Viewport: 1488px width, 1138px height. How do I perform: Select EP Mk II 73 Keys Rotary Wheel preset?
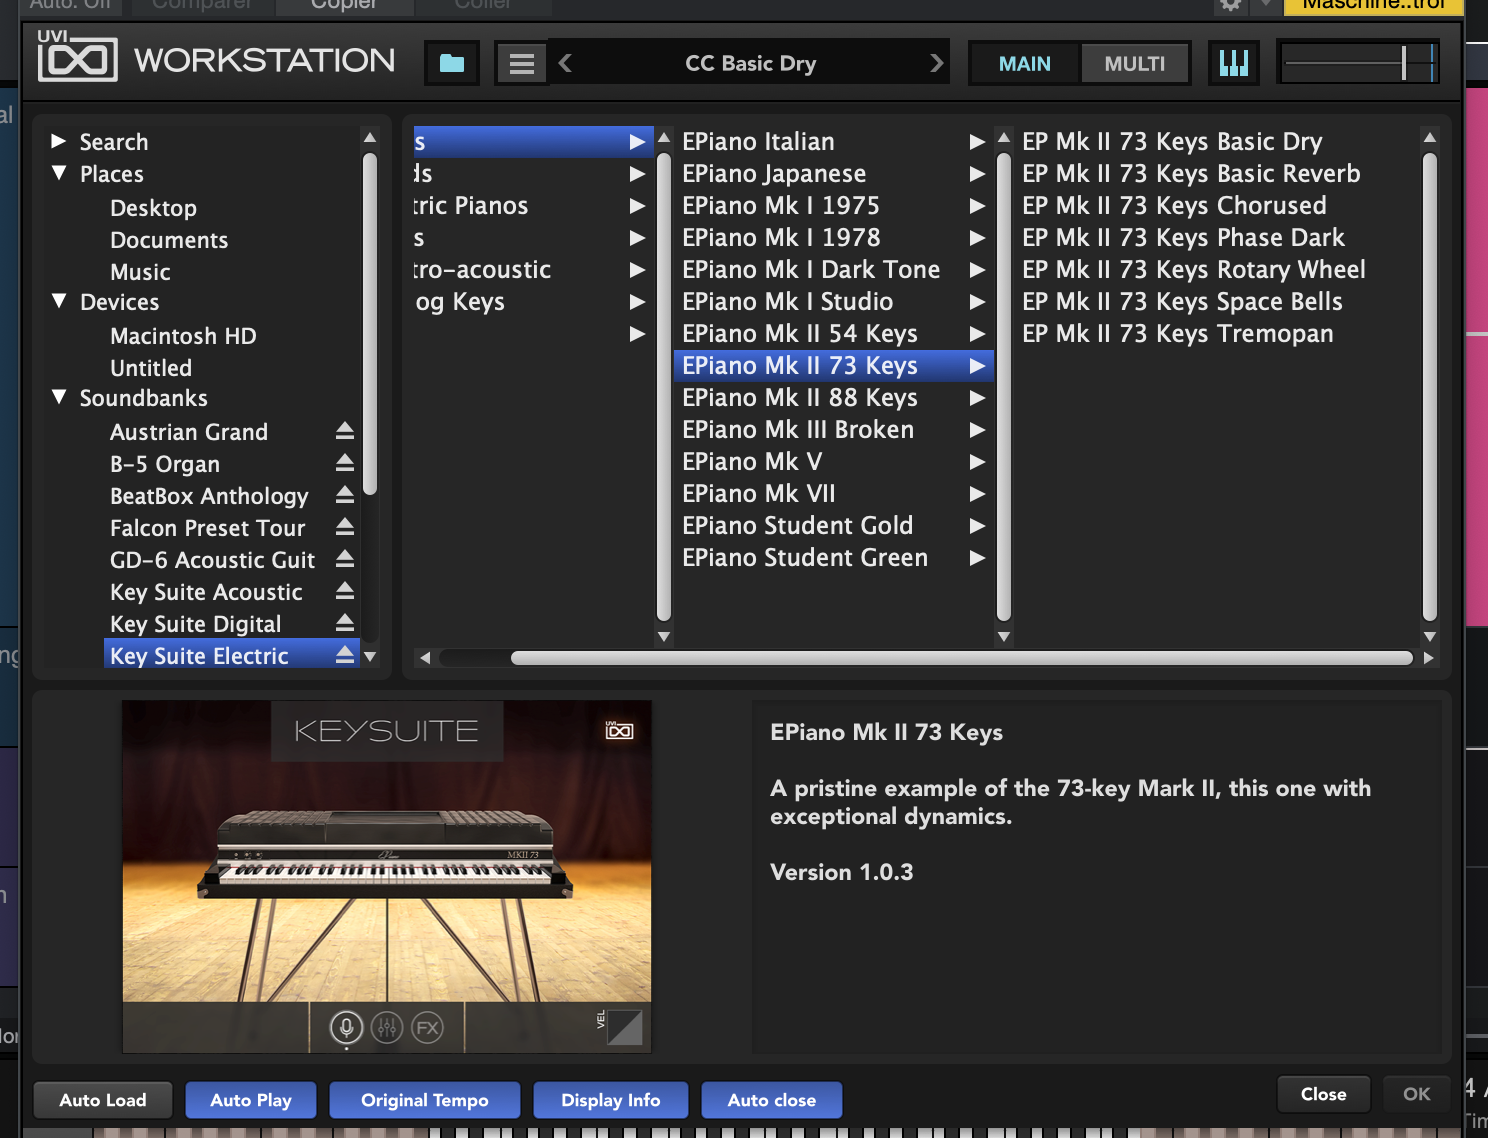(1194, 270)
